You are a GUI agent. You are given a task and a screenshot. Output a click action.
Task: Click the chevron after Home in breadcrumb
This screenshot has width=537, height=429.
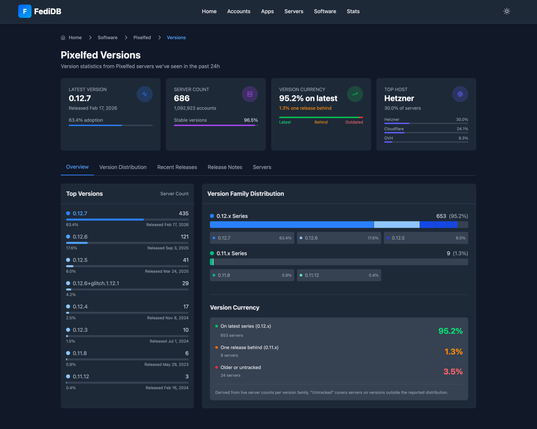click(90, 38)
